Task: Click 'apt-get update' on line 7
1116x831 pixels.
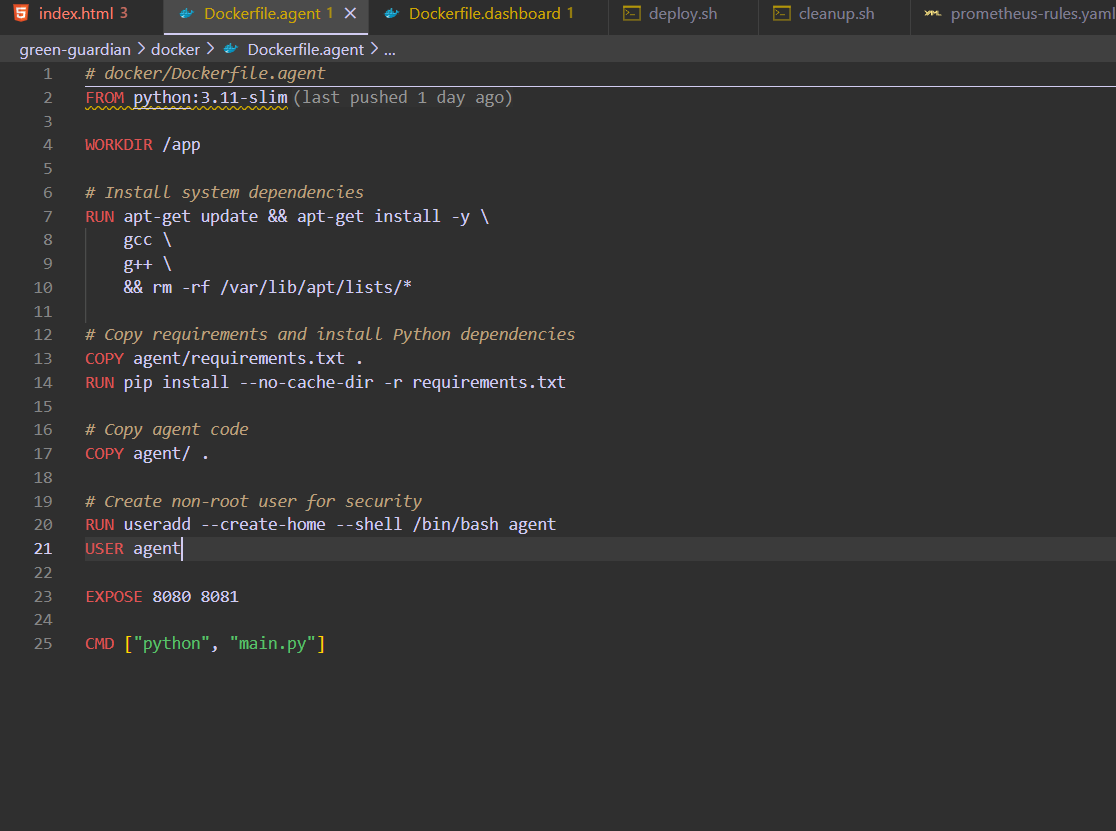Action: pyautogui.click(x=191, y=216)
